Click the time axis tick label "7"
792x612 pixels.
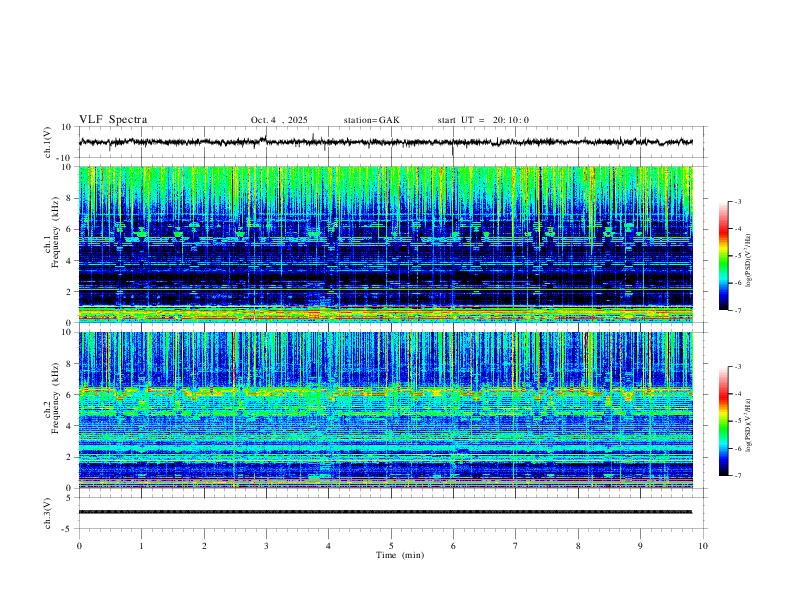tap(516, 546)
